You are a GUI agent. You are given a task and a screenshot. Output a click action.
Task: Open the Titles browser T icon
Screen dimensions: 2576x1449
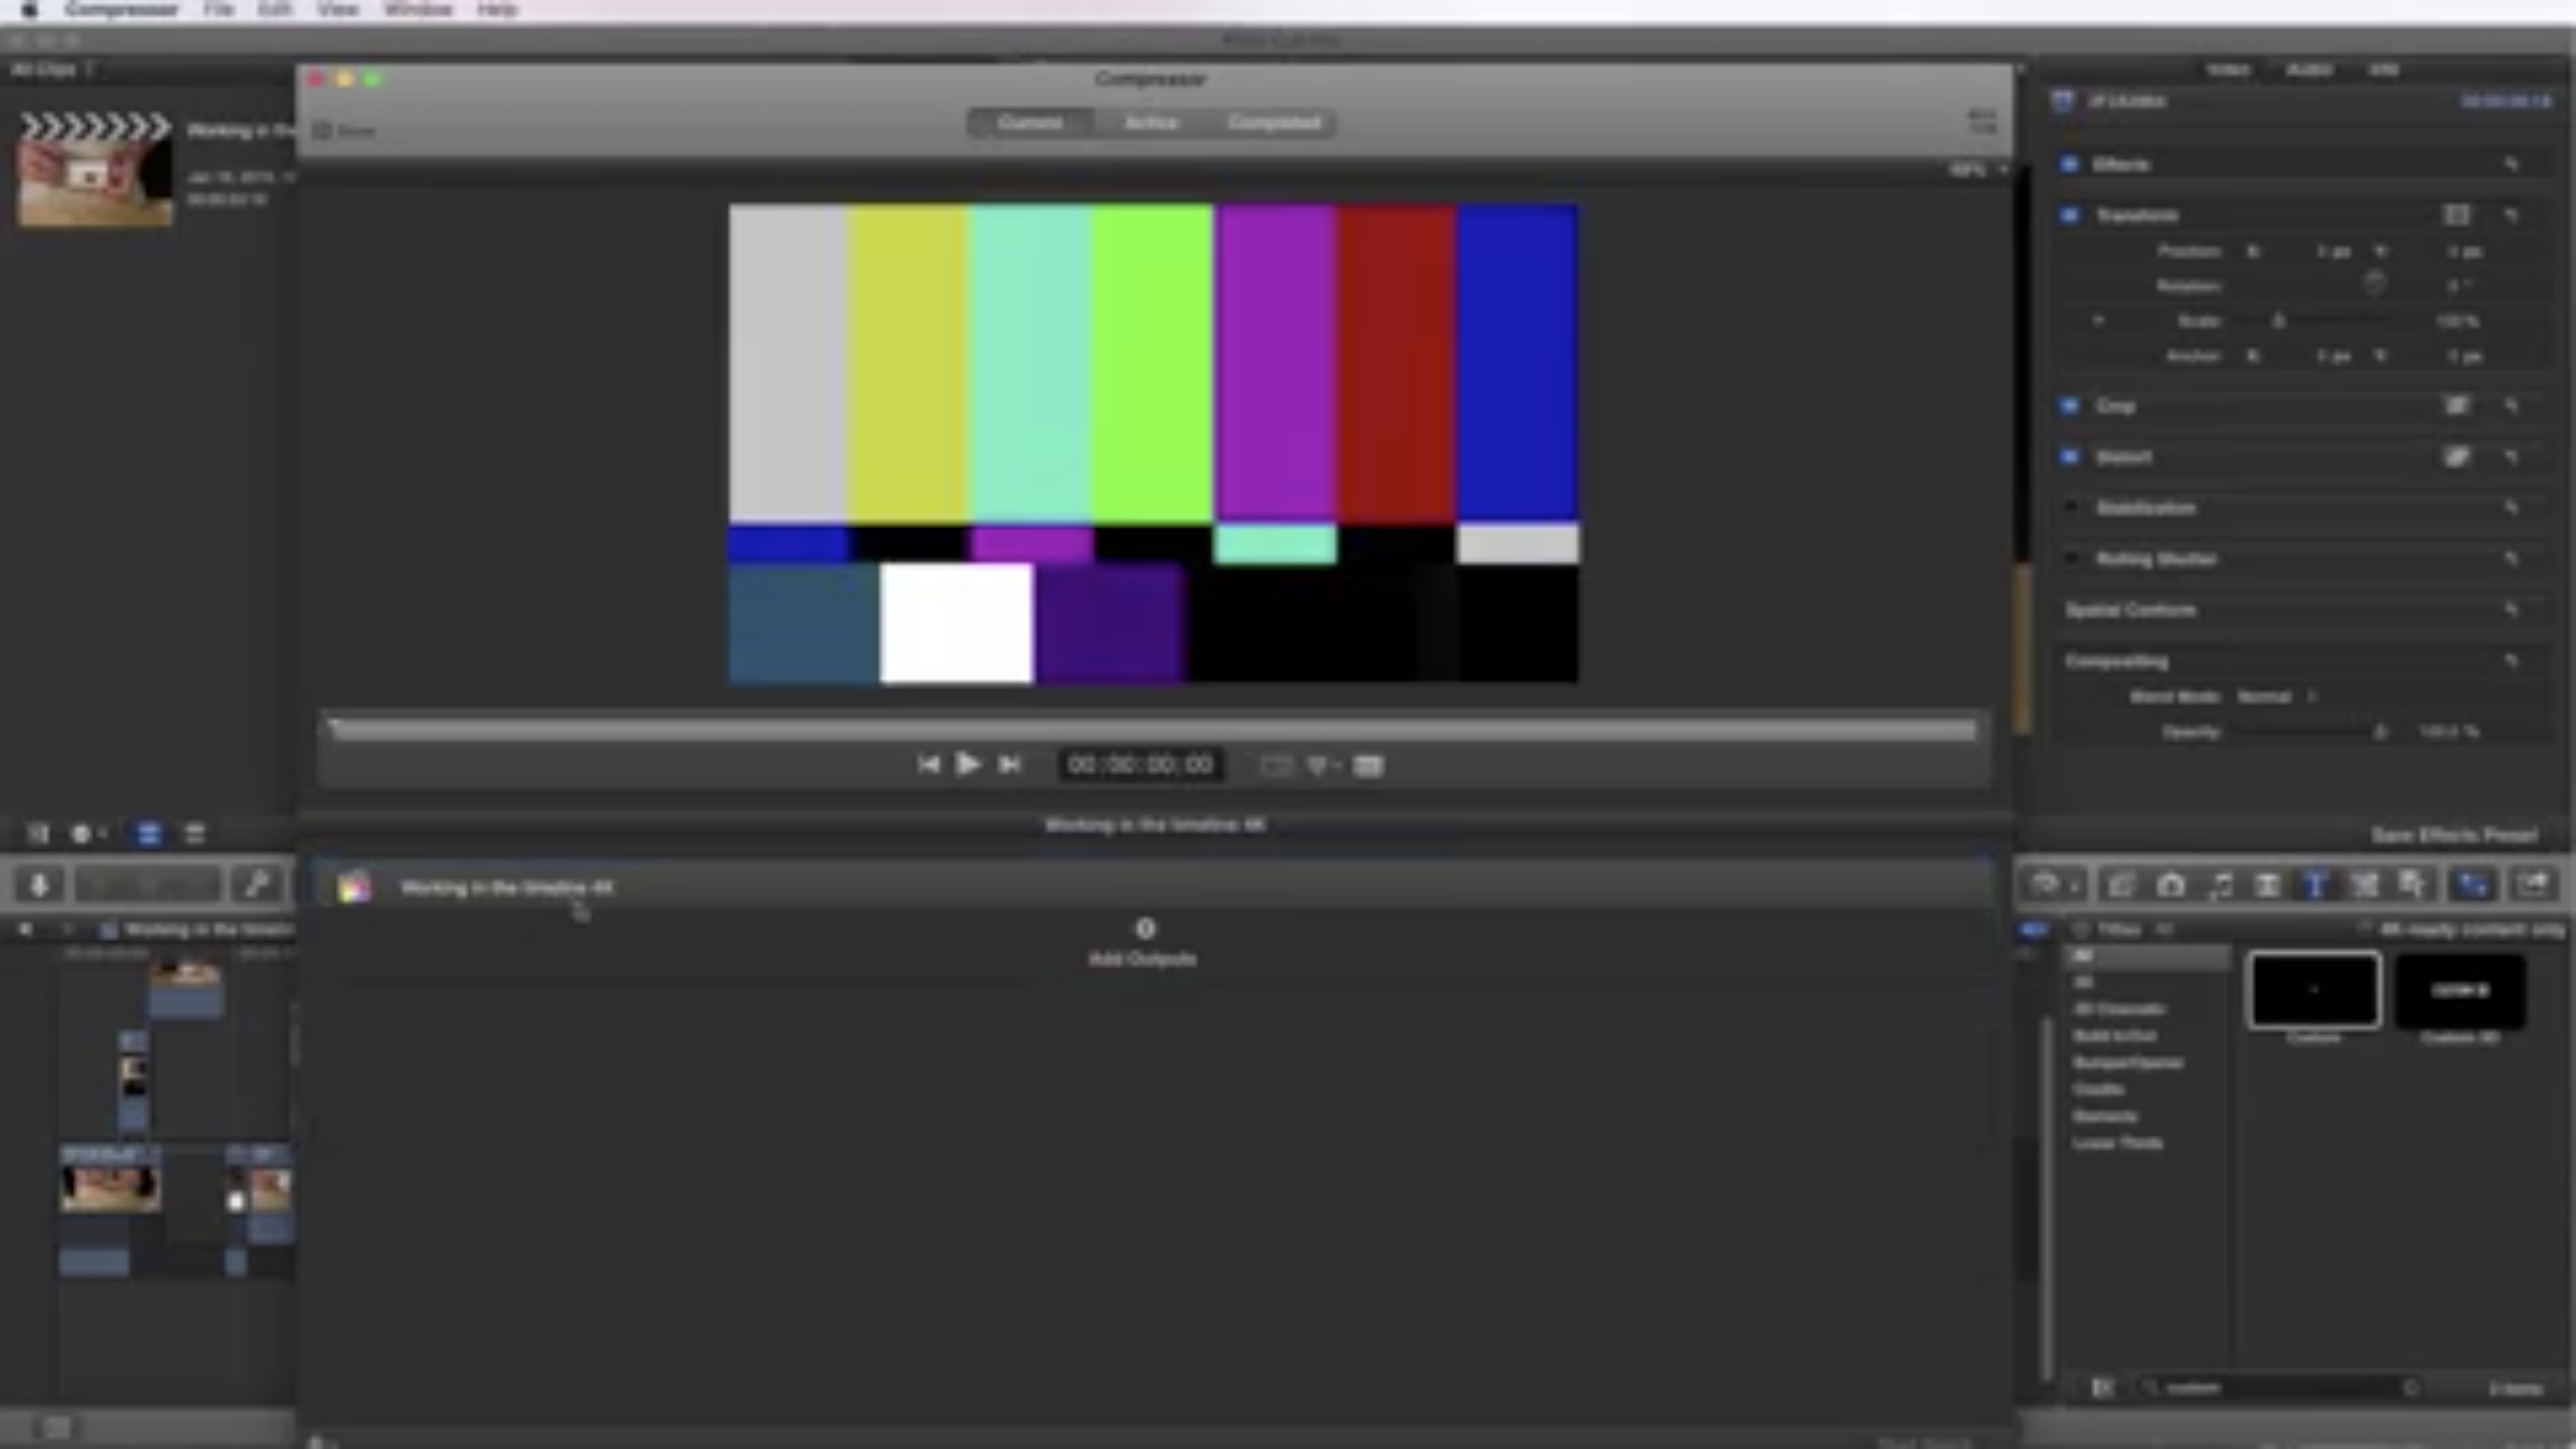[2315, 885]
